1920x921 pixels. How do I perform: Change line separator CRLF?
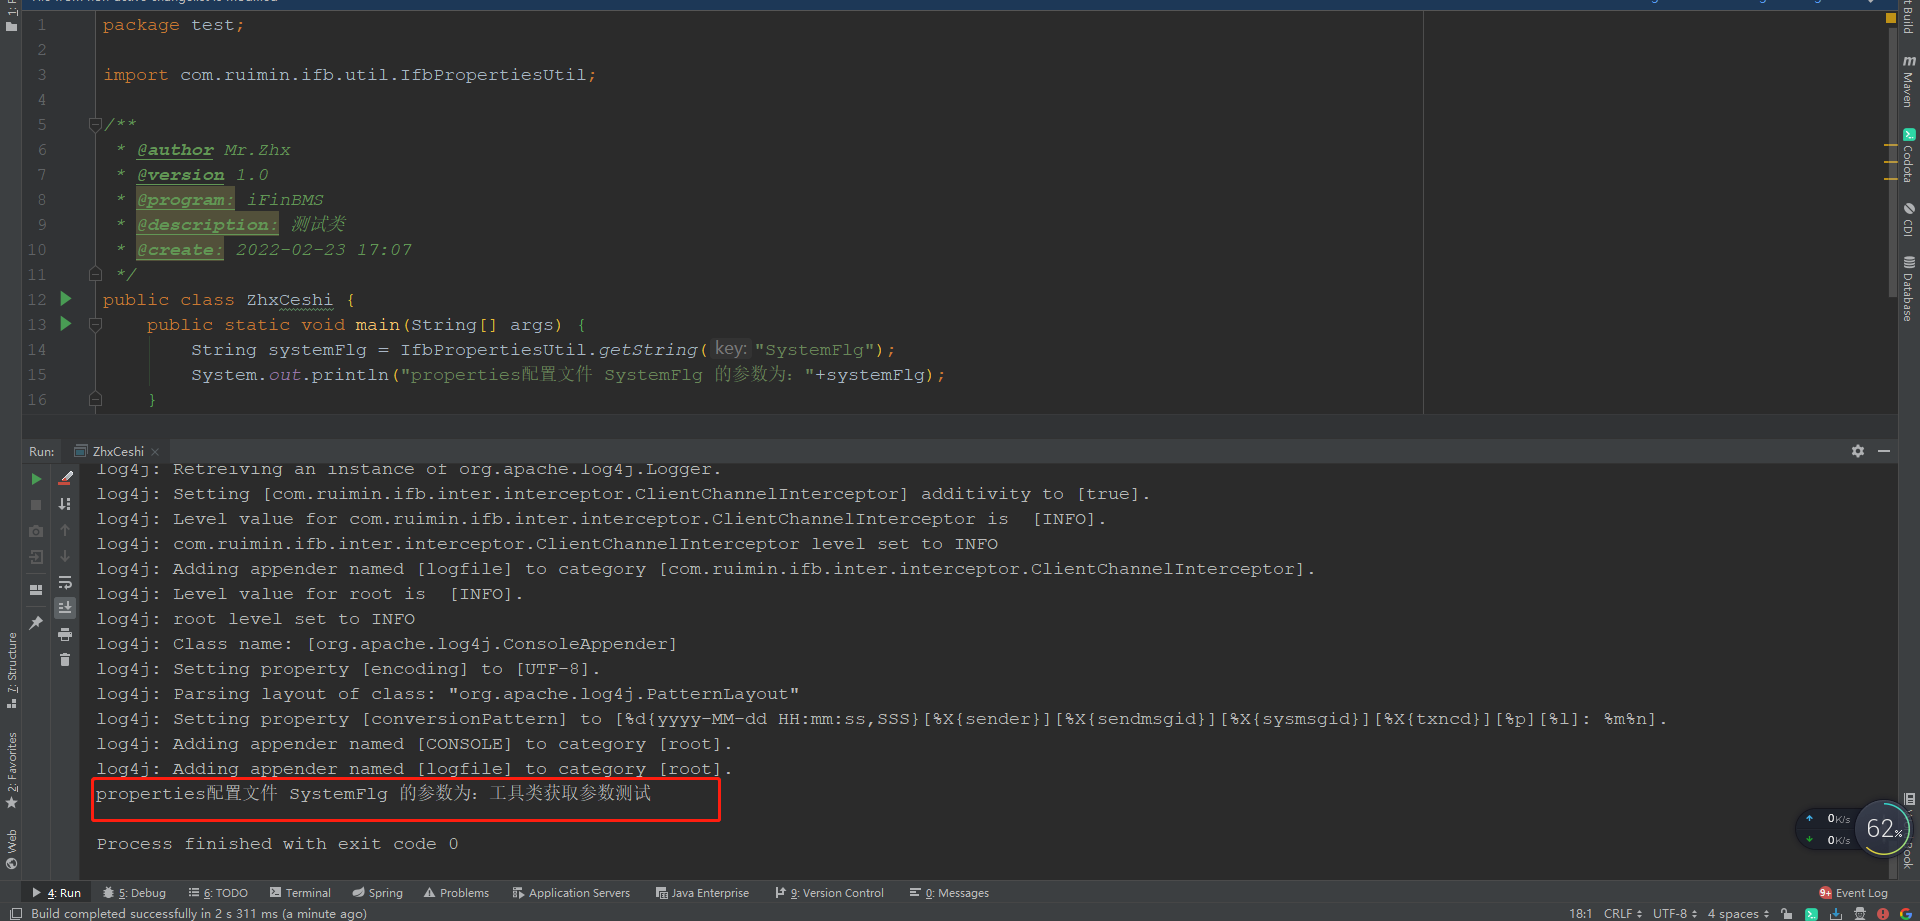[1623, 913]
